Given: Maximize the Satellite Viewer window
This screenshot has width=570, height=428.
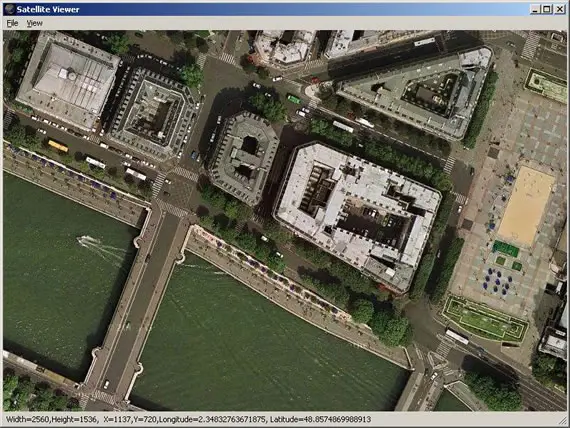Looking at the screenshot, I should pos(546,9).
